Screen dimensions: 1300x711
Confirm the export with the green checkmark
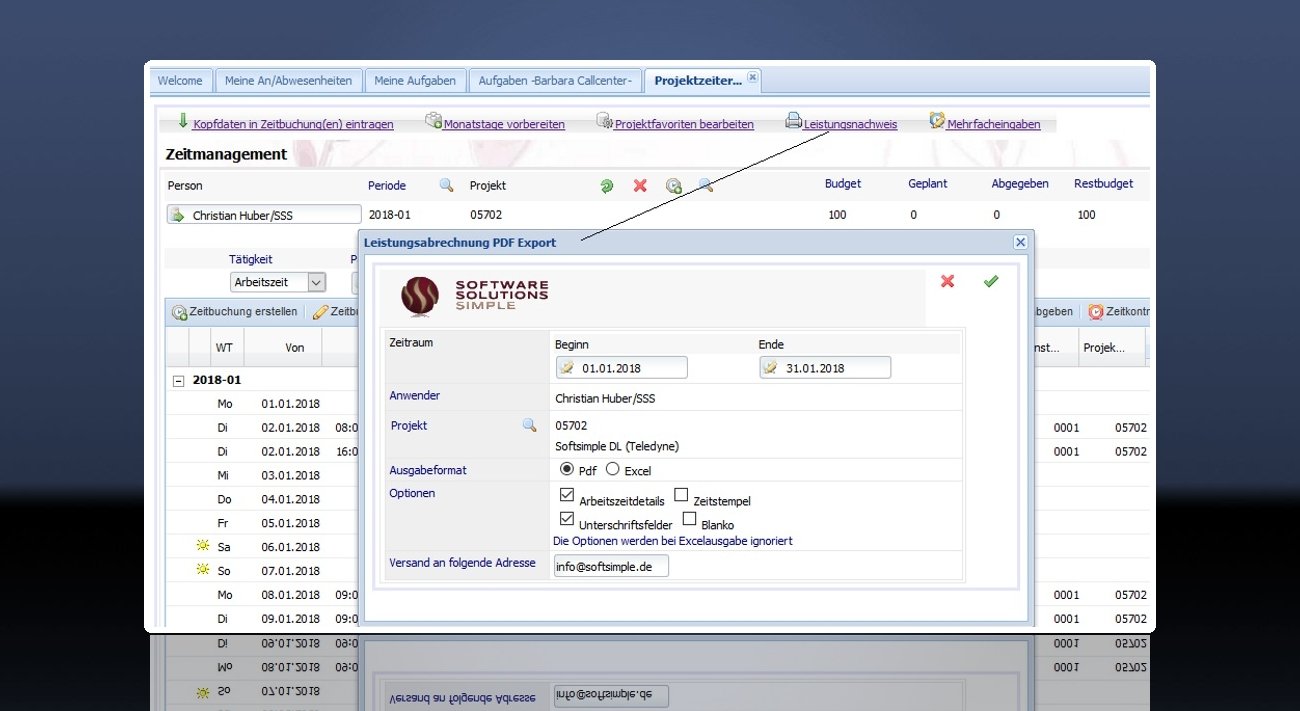(991, 282)
